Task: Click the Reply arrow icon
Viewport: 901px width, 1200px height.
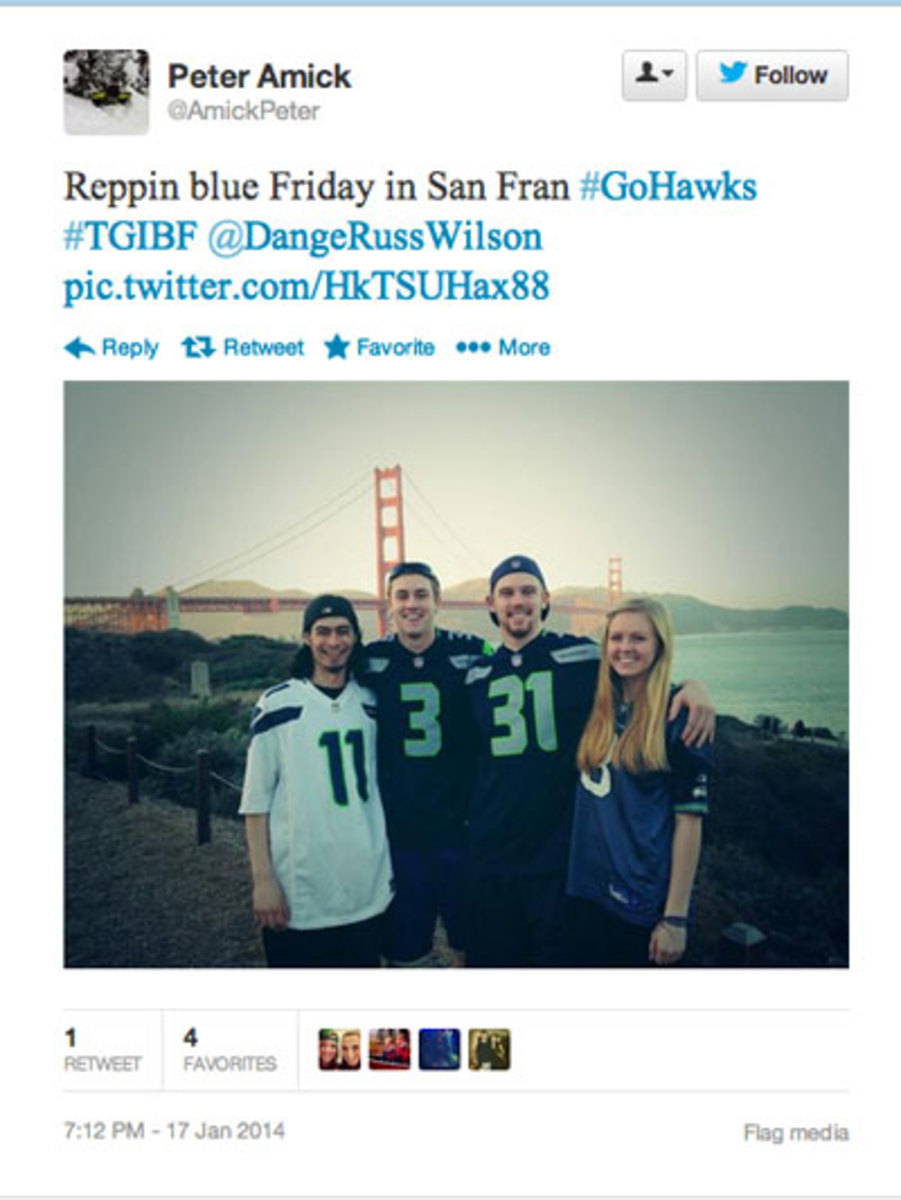Action: [80, 348]
